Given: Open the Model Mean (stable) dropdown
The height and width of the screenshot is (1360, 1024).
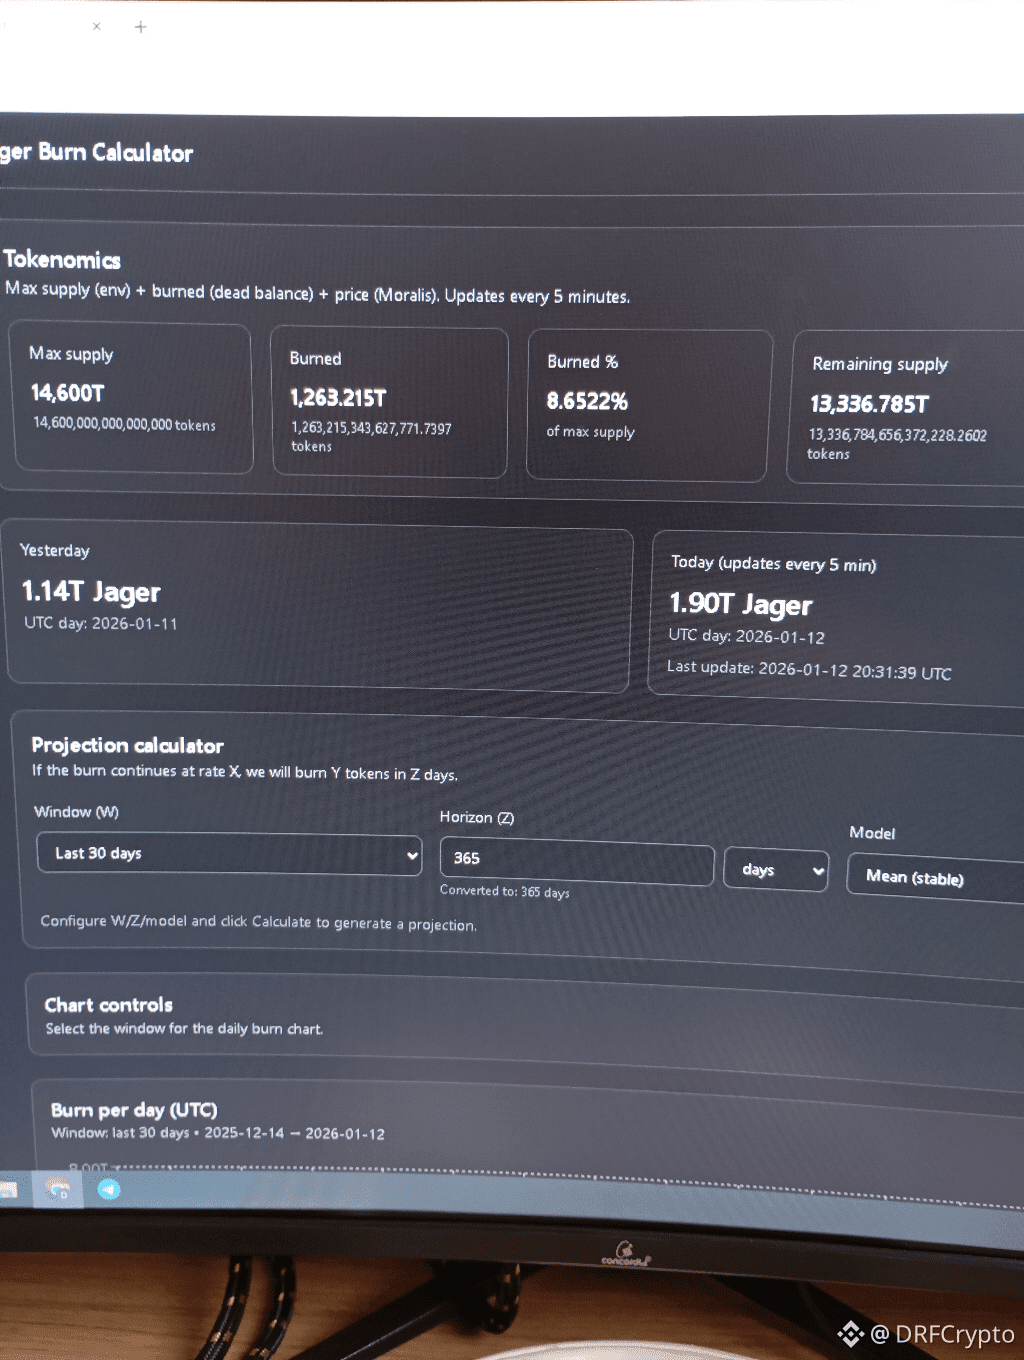Looking at the screenshot, I should point(935,878).
